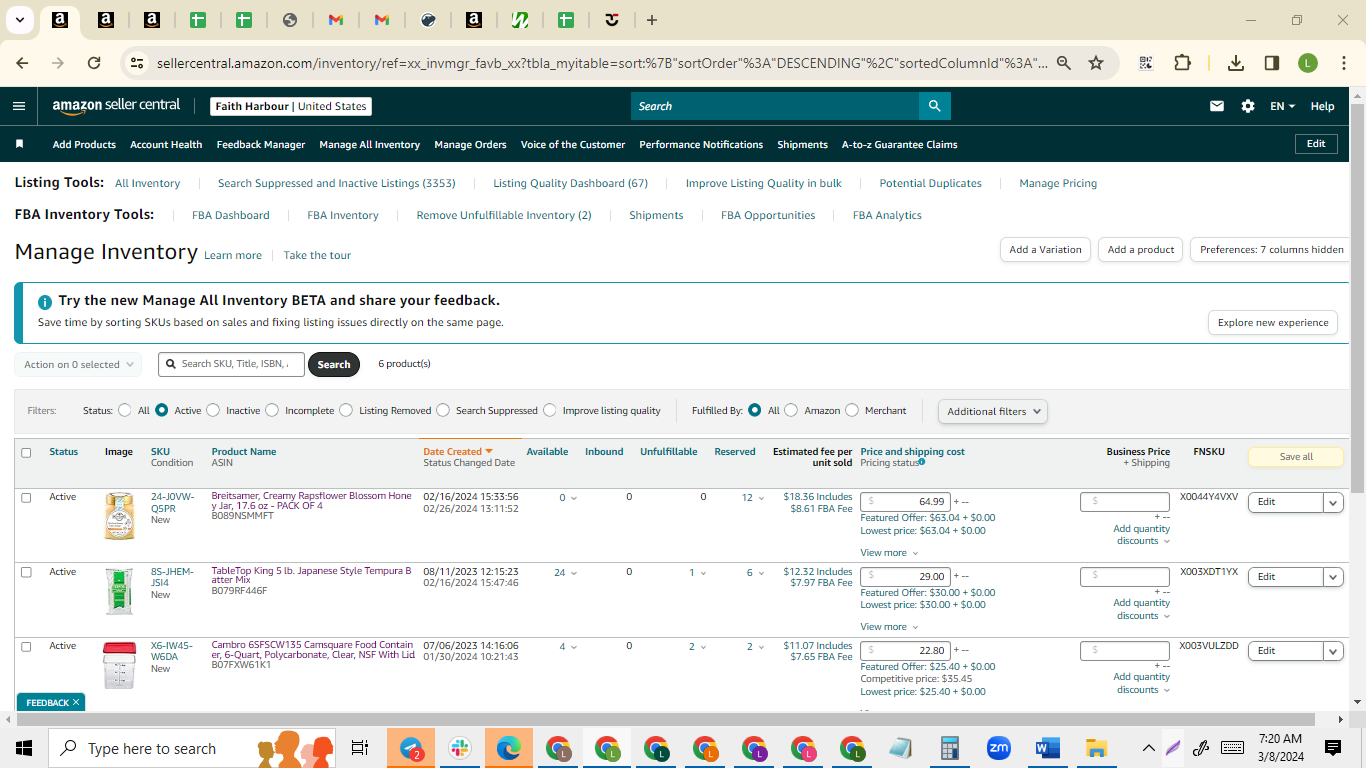Viewport: 1366px width, 768px height.
Task: Click the Amazon Seller Central logo
Action: pyautogui.click(x=116, y=106)
